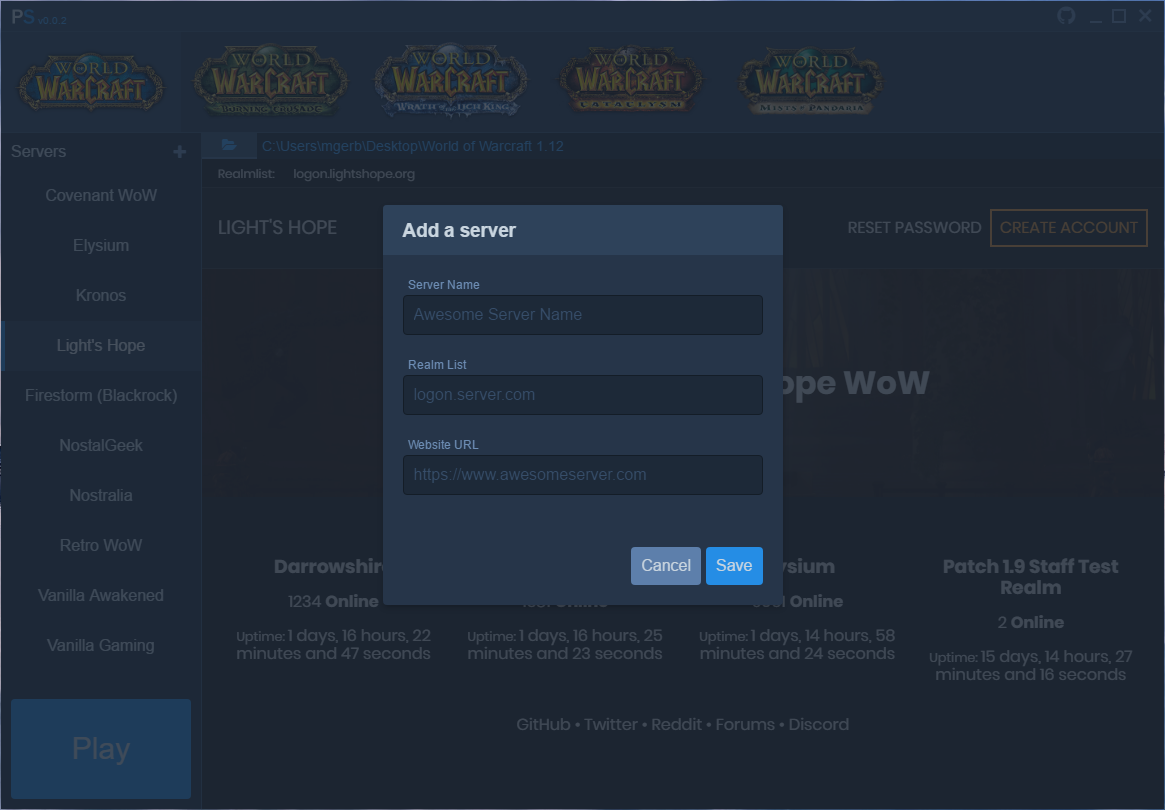Click RESET PASSWORD link

pos(914,228)
